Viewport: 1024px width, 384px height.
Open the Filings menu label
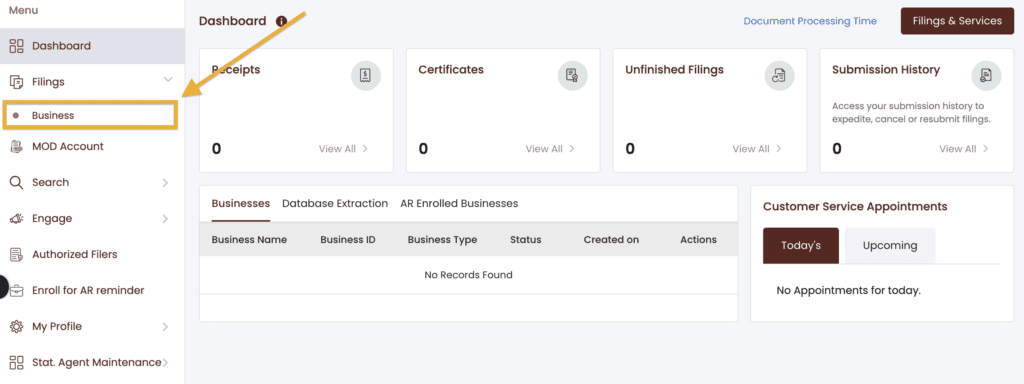tap(48, 82)
